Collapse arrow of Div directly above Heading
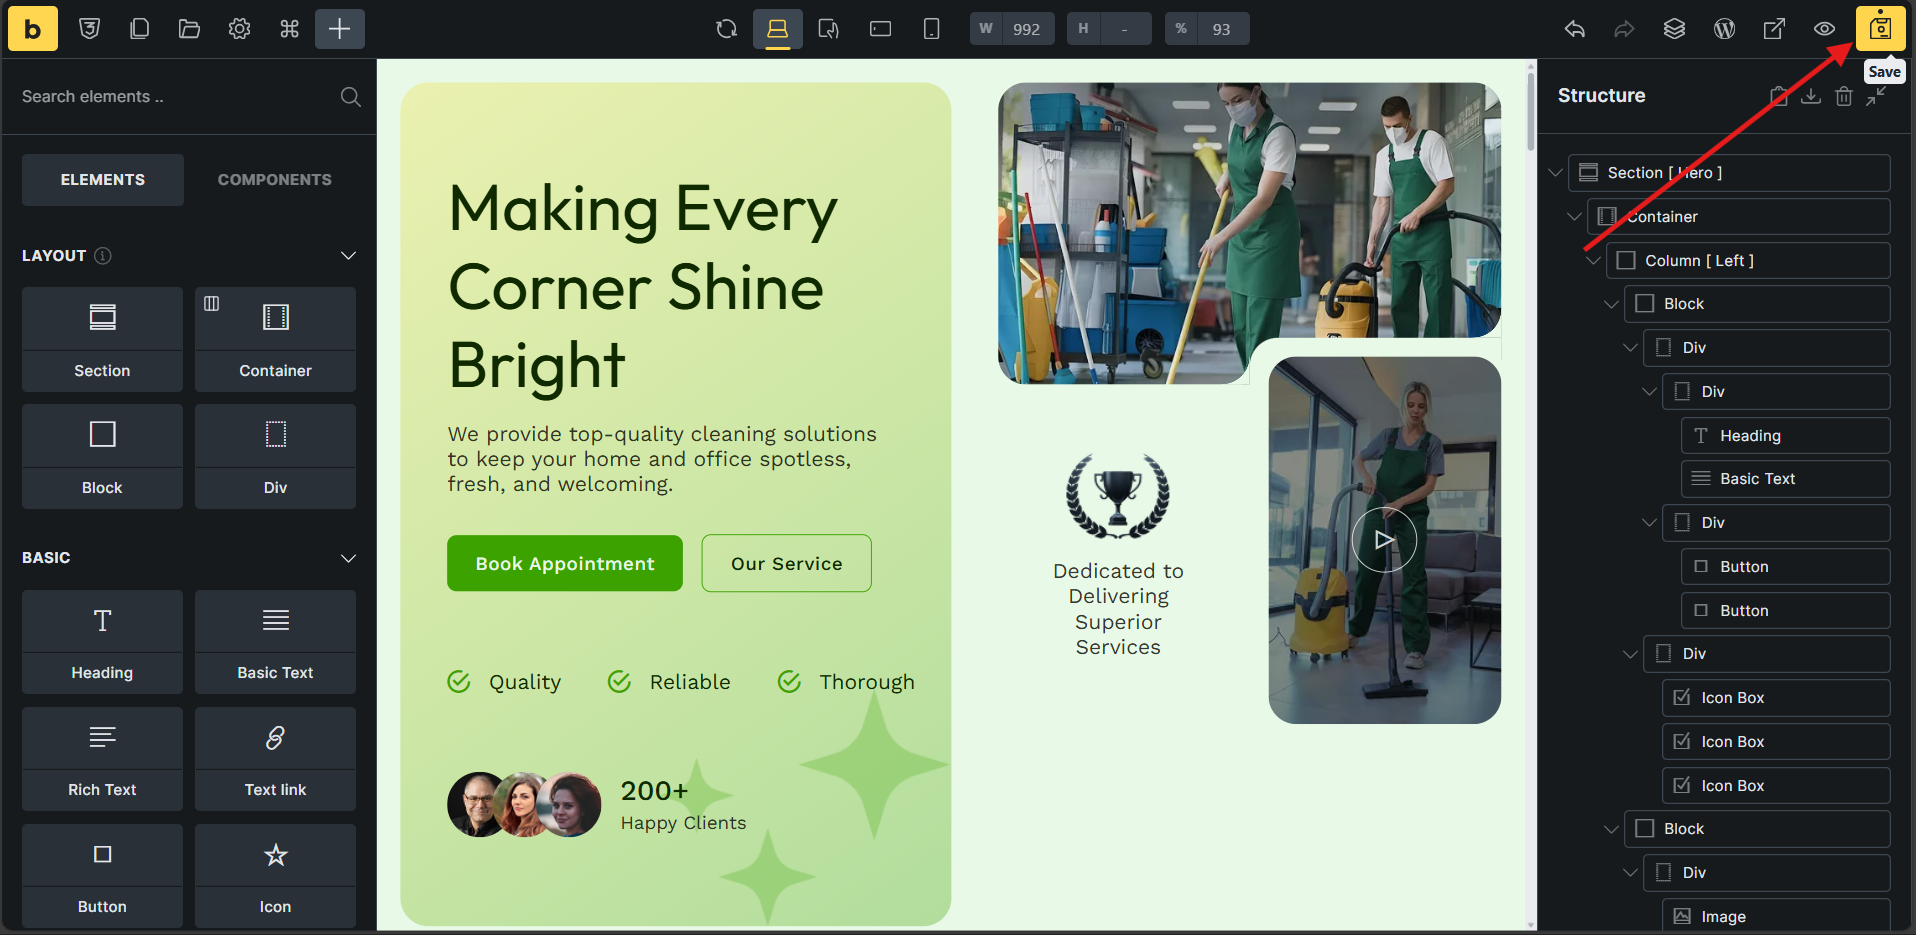Image resolution: width=1916 pixels, height=935 pixels. point(1649,392)
